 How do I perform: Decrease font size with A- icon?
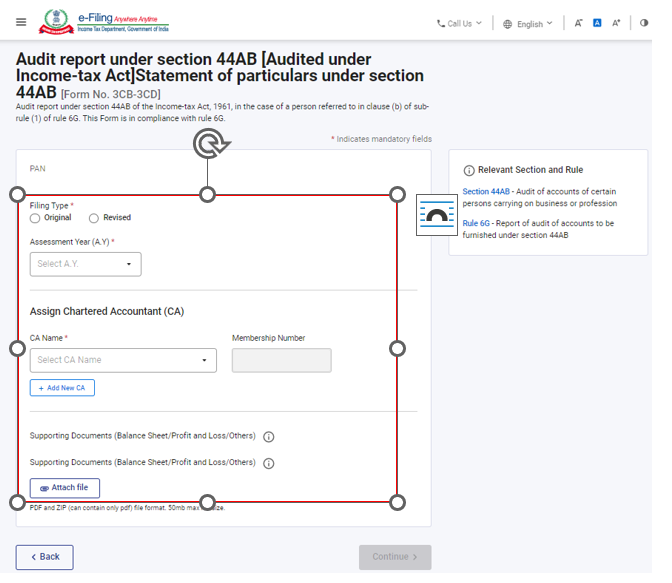(x=579, y=23)
